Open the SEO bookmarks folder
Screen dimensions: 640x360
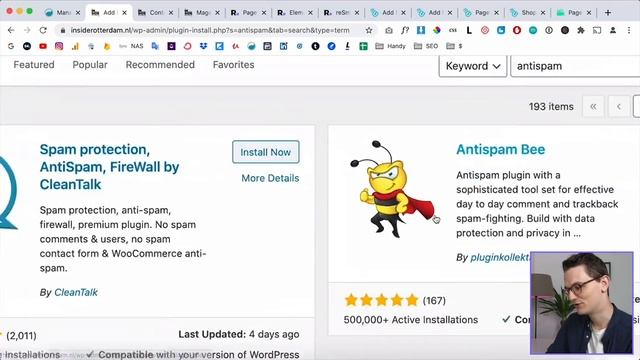pyautogui.click(x=426, y=46)
